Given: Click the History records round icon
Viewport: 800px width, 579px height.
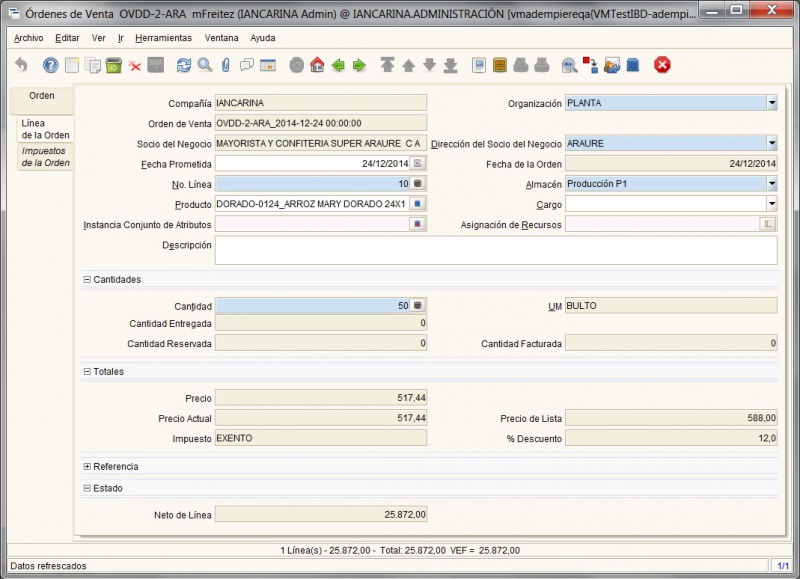Looking at the screenshot, I should (296, 65).
